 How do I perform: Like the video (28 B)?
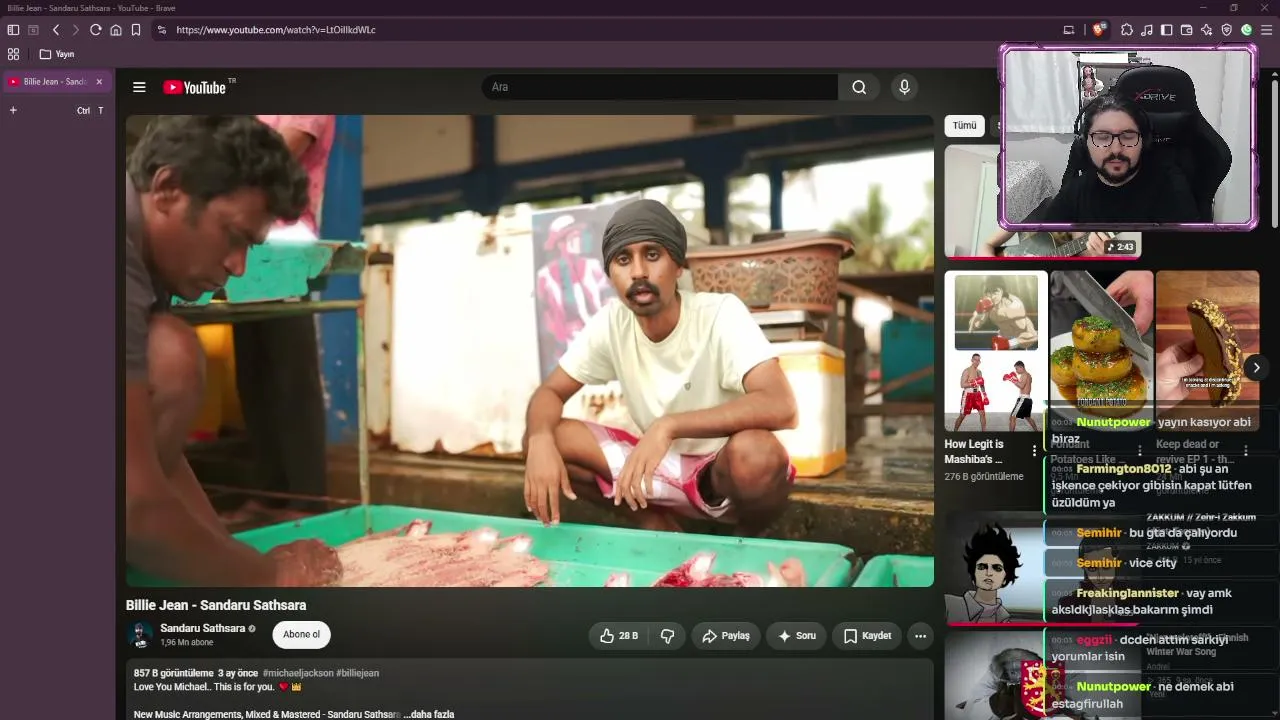(619, 636)
